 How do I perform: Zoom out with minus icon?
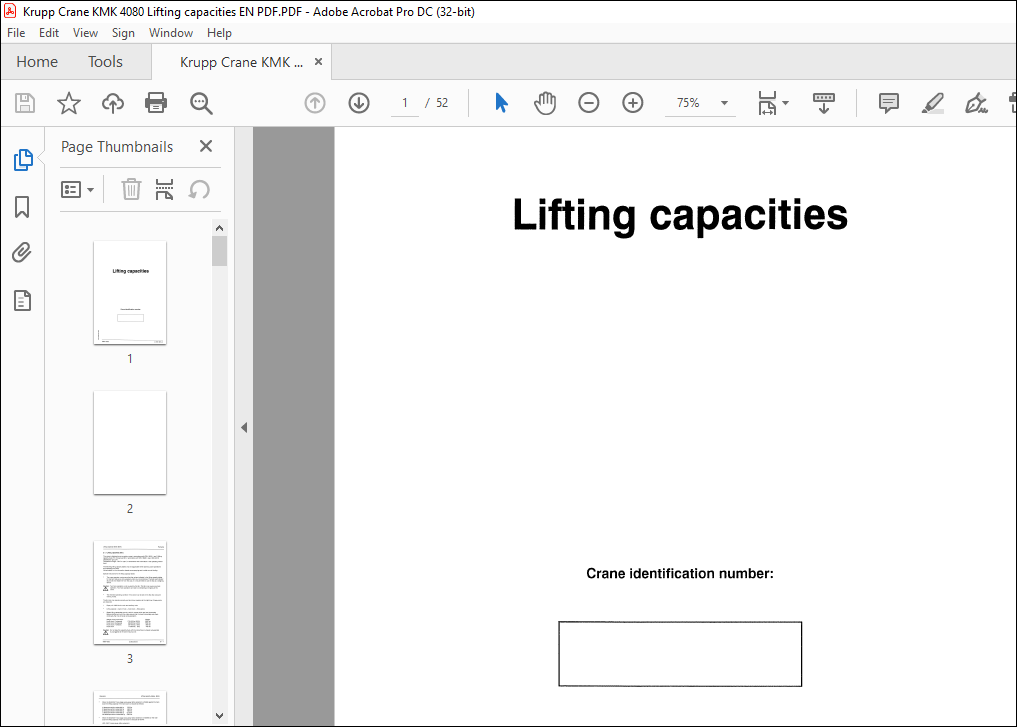point(589,102)
